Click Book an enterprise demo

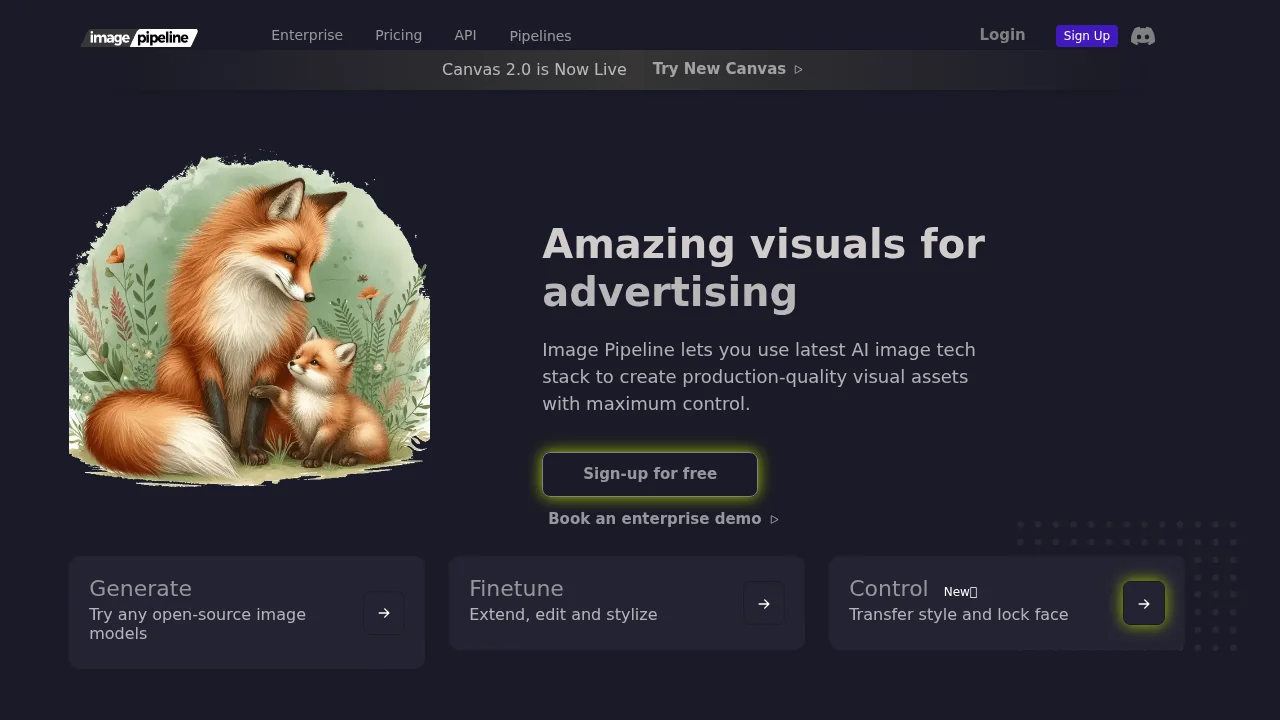point(654,518)
